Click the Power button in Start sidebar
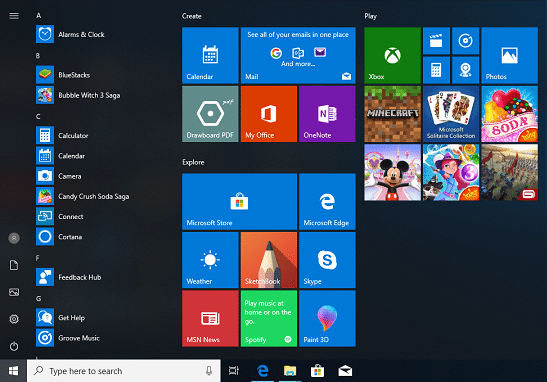Screen dimensions: 547x382 14,346
